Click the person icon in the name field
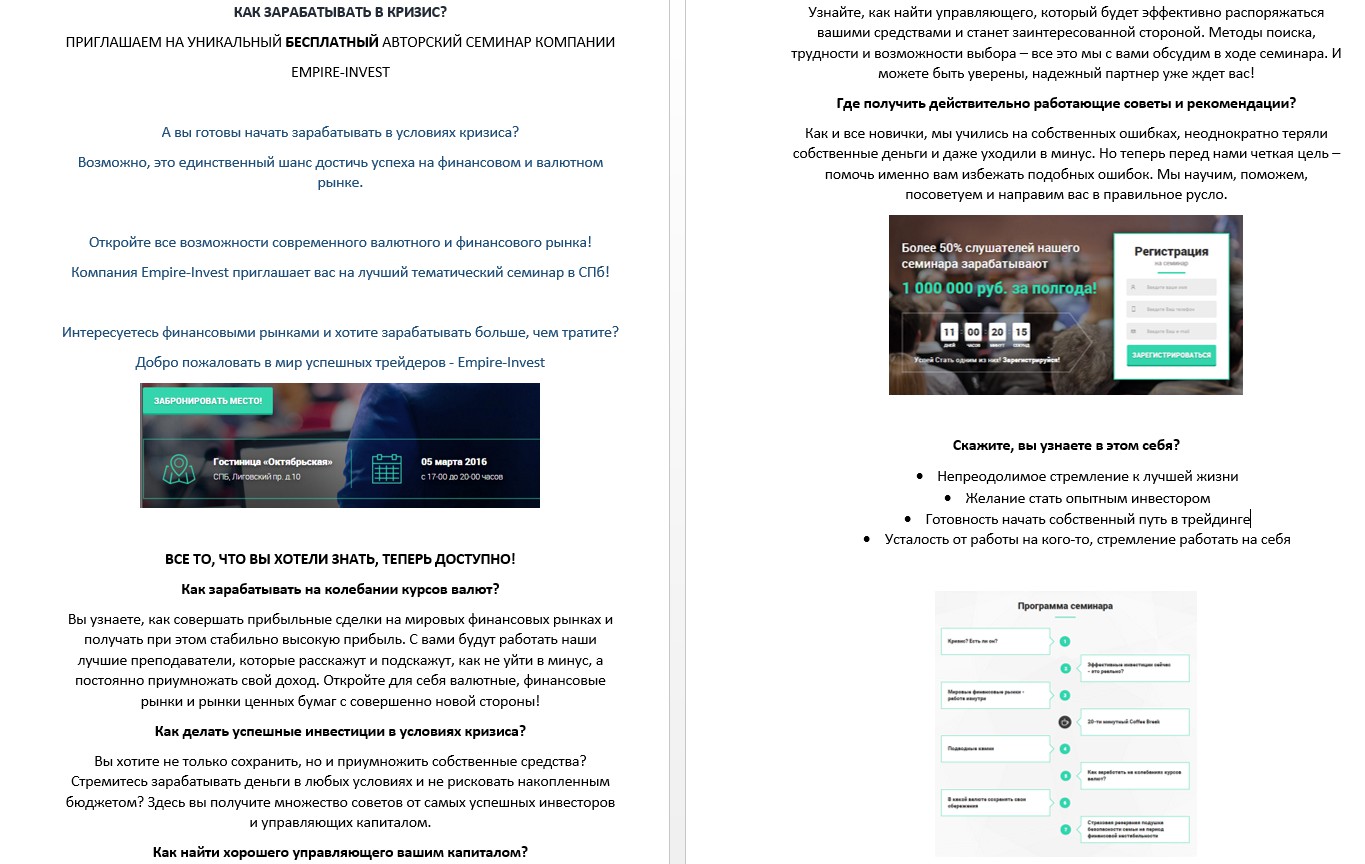 pos(1134,287)
